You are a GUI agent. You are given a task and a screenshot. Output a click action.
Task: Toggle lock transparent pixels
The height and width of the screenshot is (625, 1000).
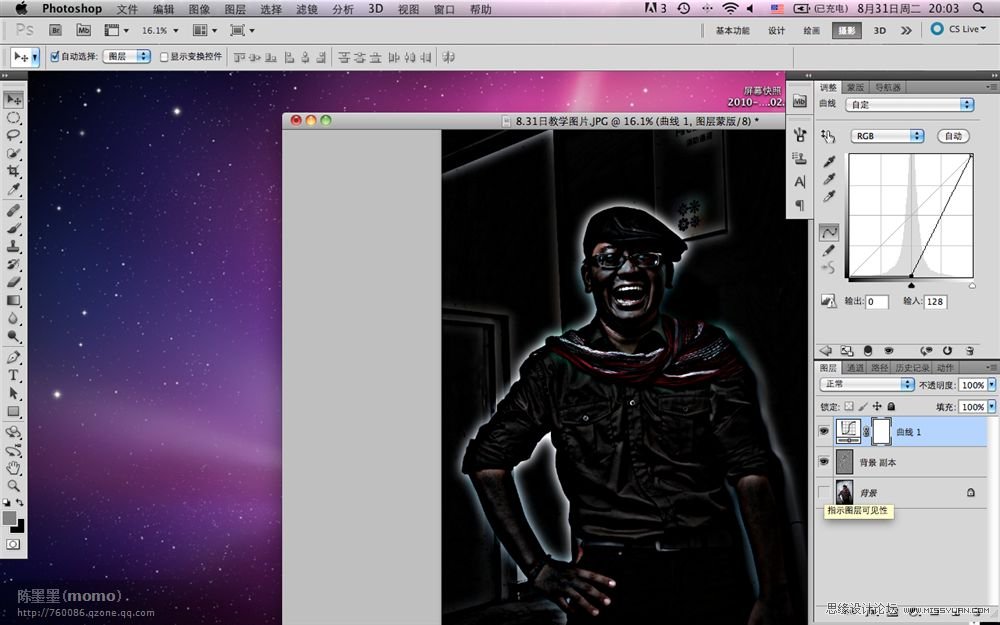click(849, 406)
